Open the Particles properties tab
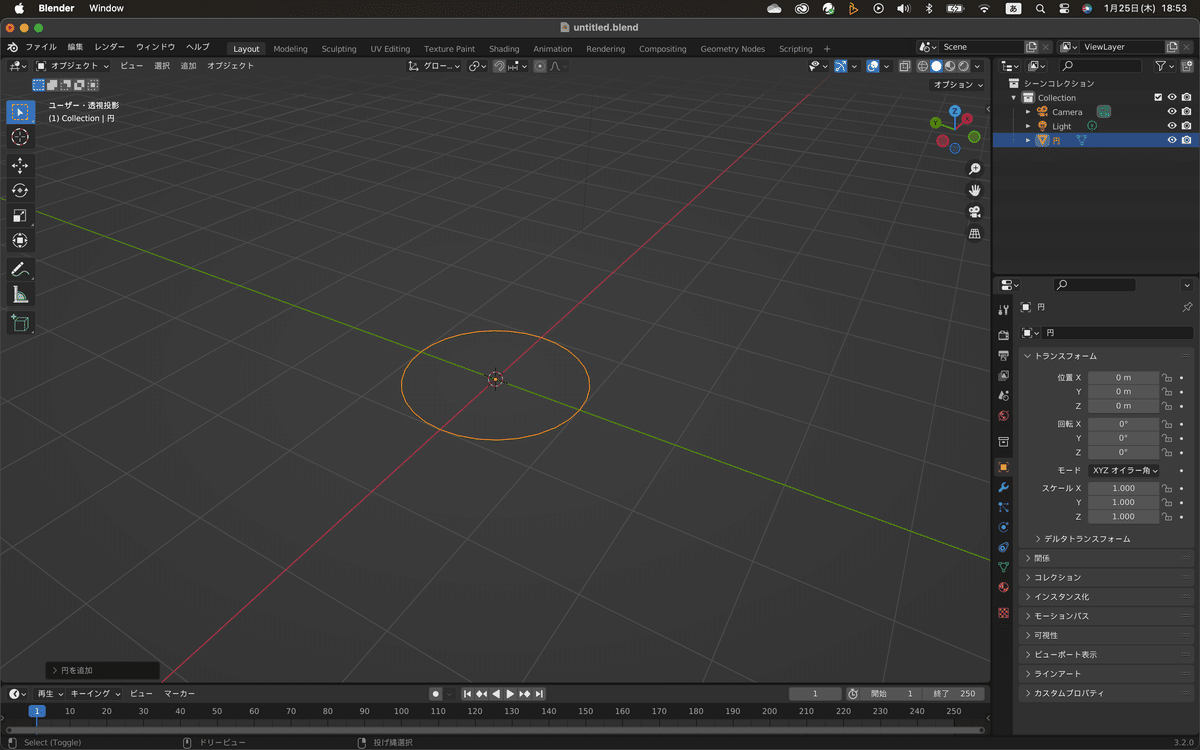 (x=1004, y=507)
